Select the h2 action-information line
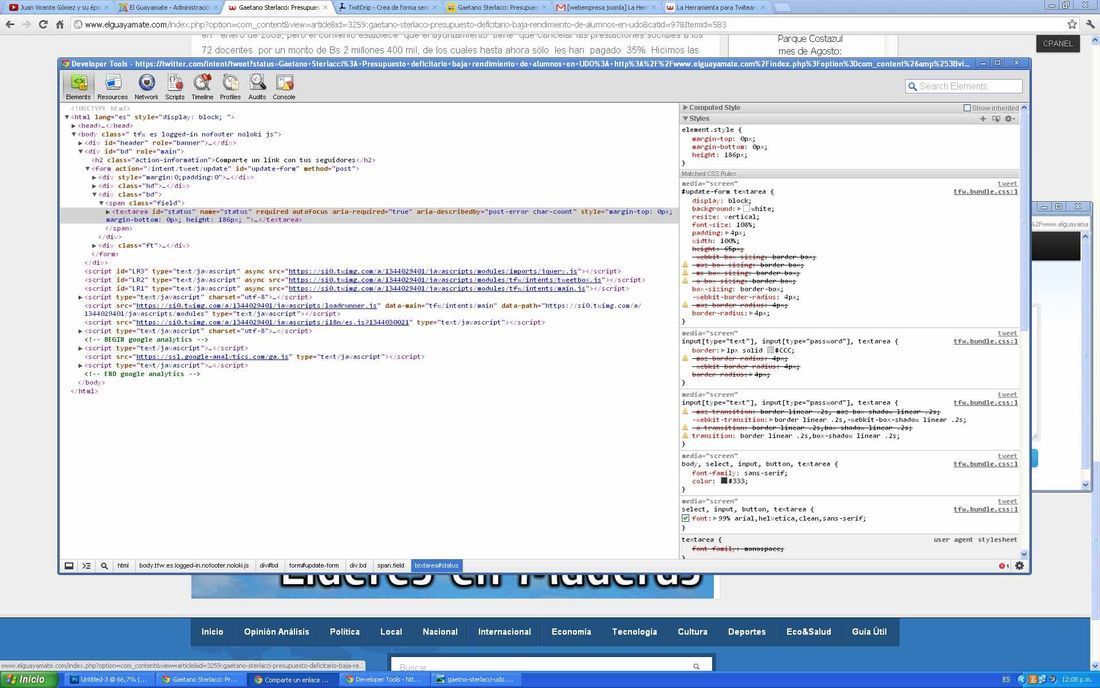Viewport: 1100px width, 688px height. click(x=233, y=160)
